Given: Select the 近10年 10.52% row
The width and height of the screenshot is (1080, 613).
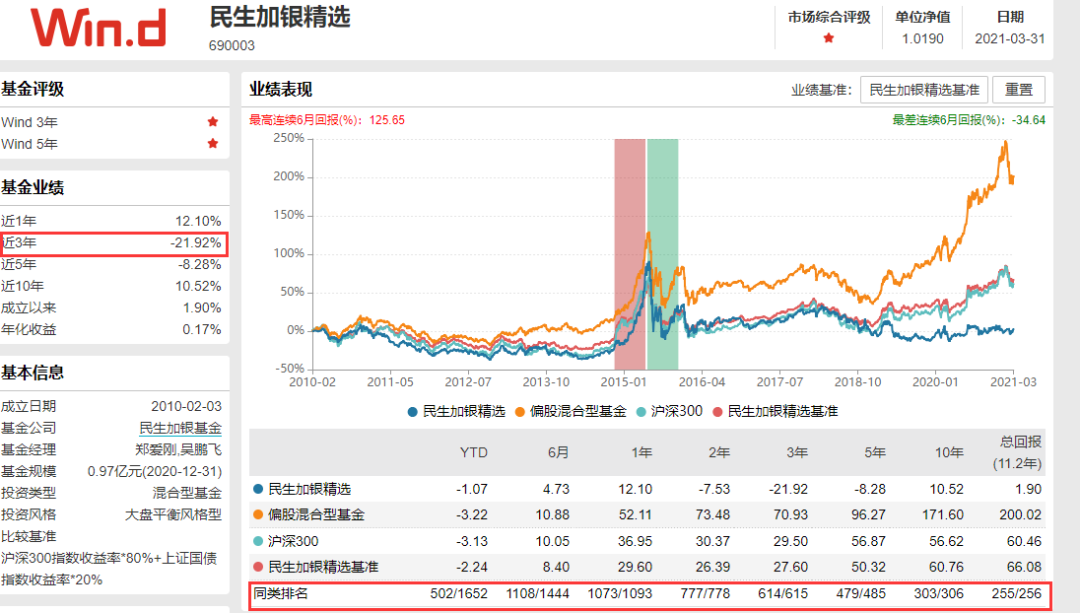Looking at the screenshot, I should 111,286.
